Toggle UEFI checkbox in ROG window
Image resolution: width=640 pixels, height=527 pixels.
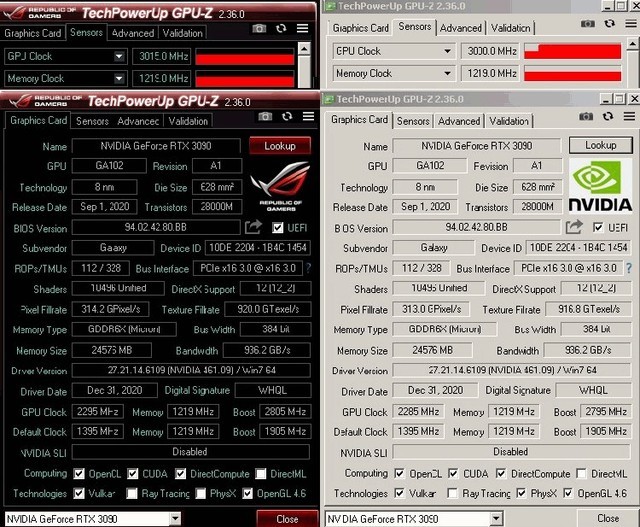coord(278,228)
